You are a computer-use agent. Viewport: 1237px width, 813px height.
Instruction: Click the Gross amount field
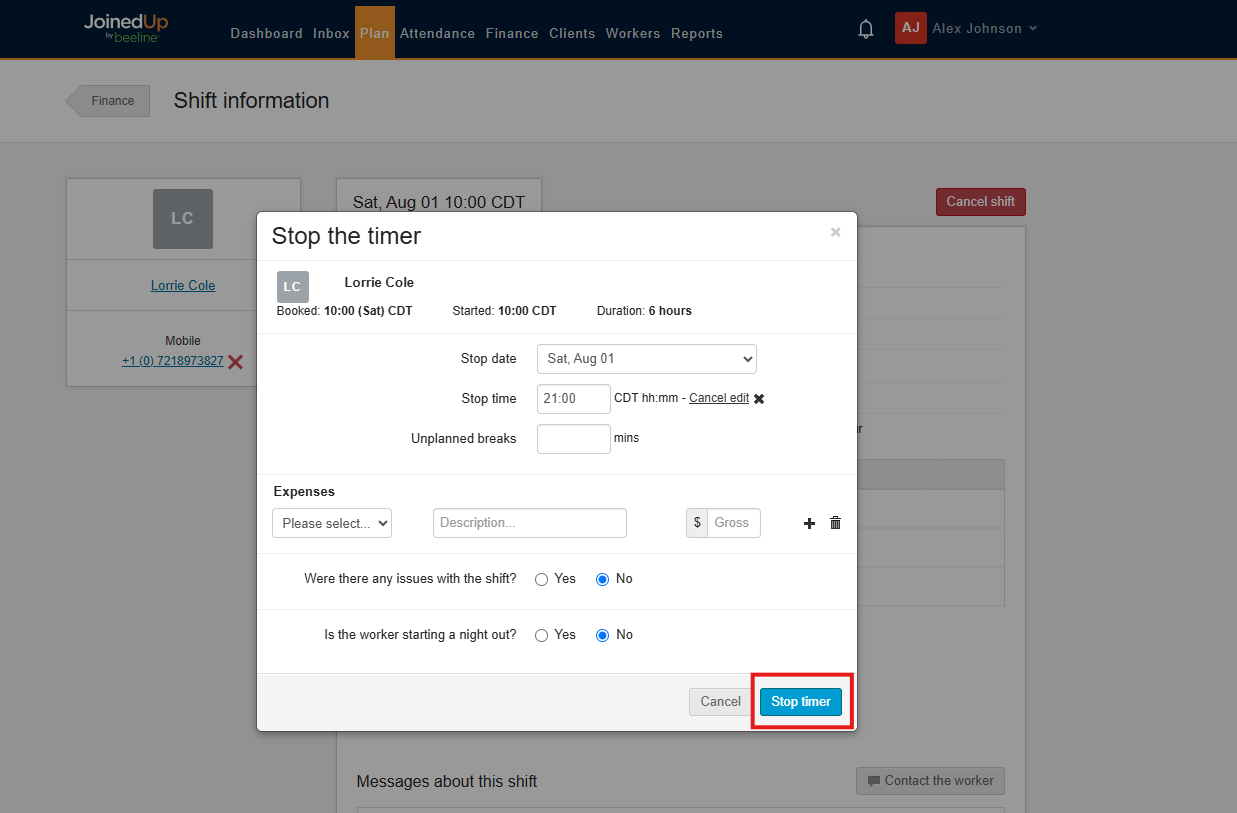(734, 523)
